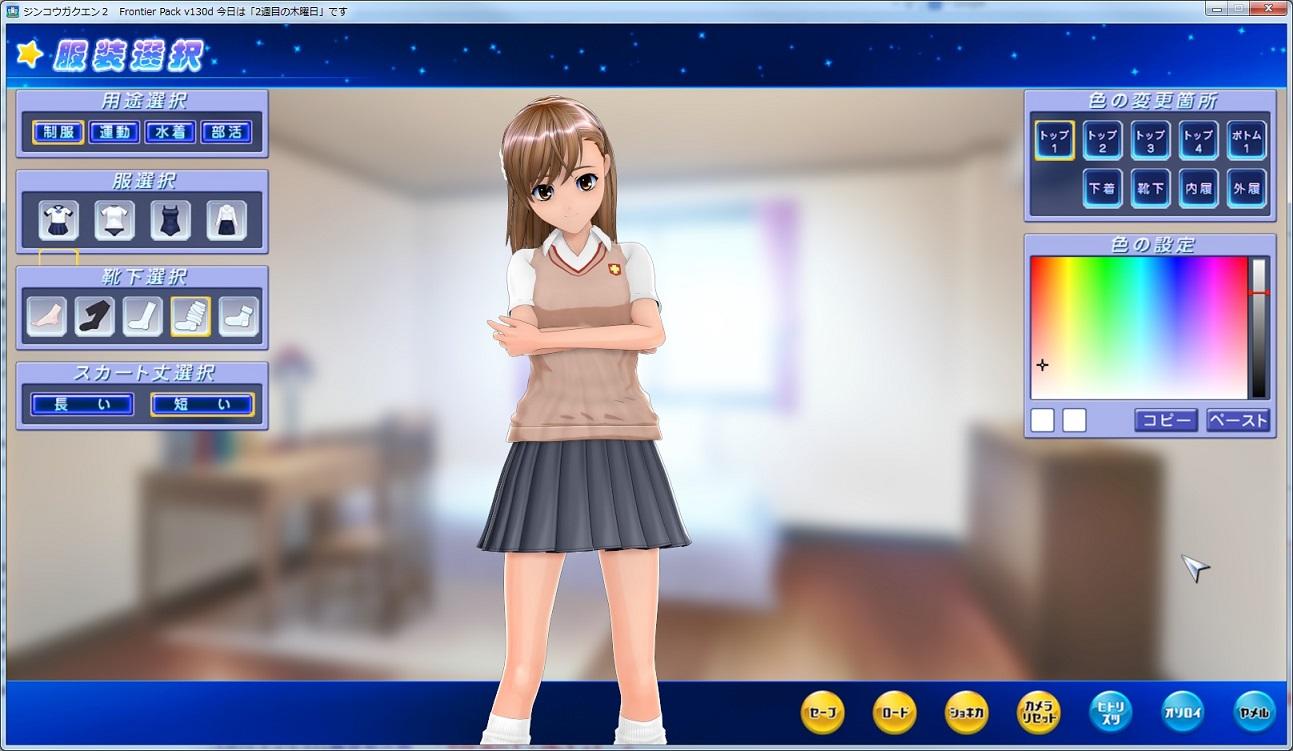The height and width of the screenshot is (751, 1293).
Task: Click the second white color swatch
Action: [x=1074, y=420]
